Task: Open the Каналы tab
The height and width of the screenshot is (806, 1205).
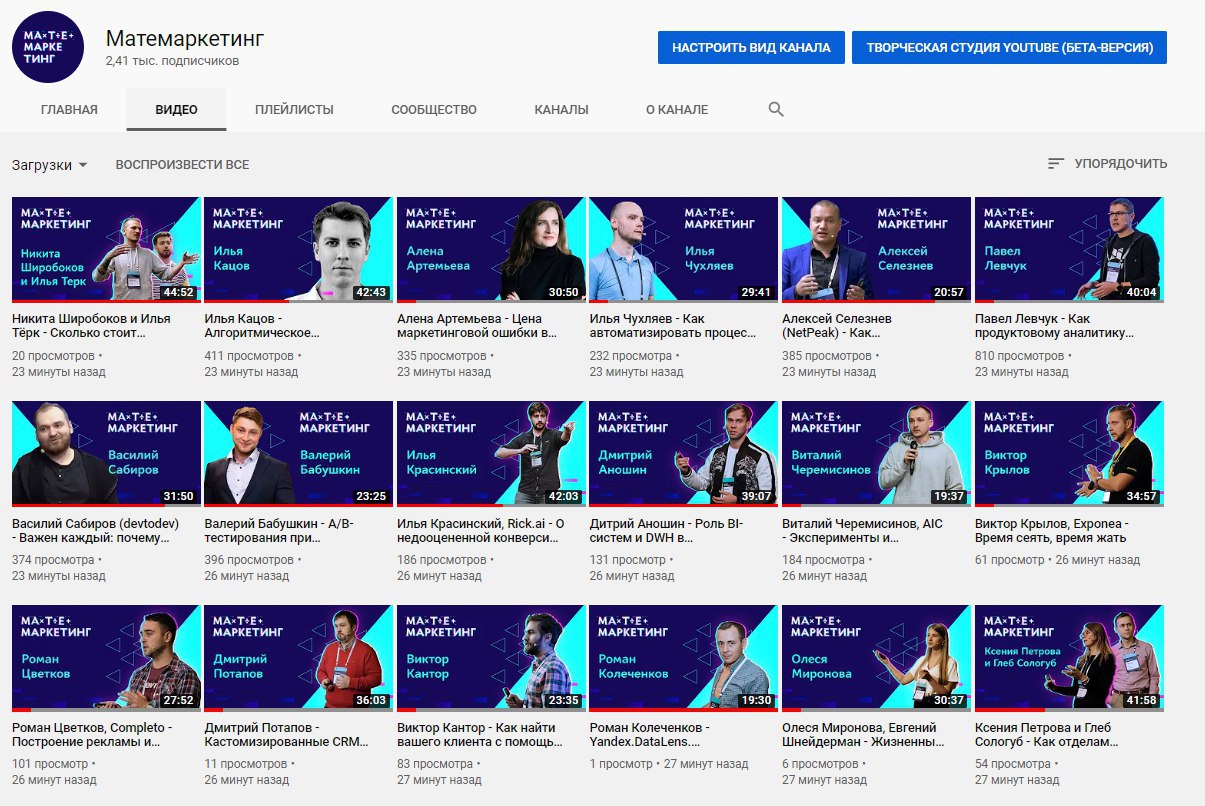Action: [x=561, y=110]
